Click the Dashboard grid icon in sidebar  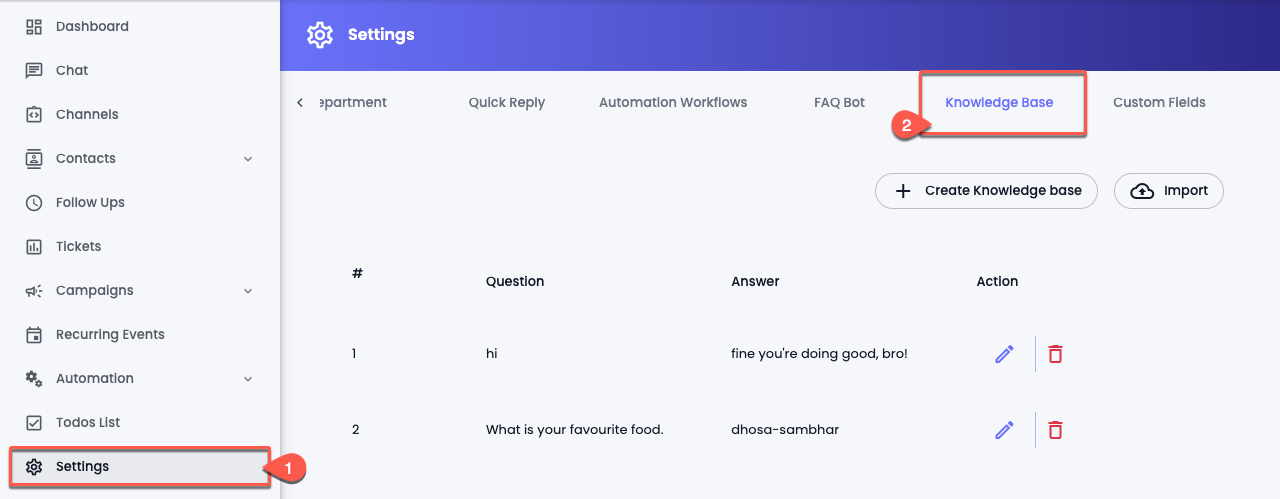point(34,27)
